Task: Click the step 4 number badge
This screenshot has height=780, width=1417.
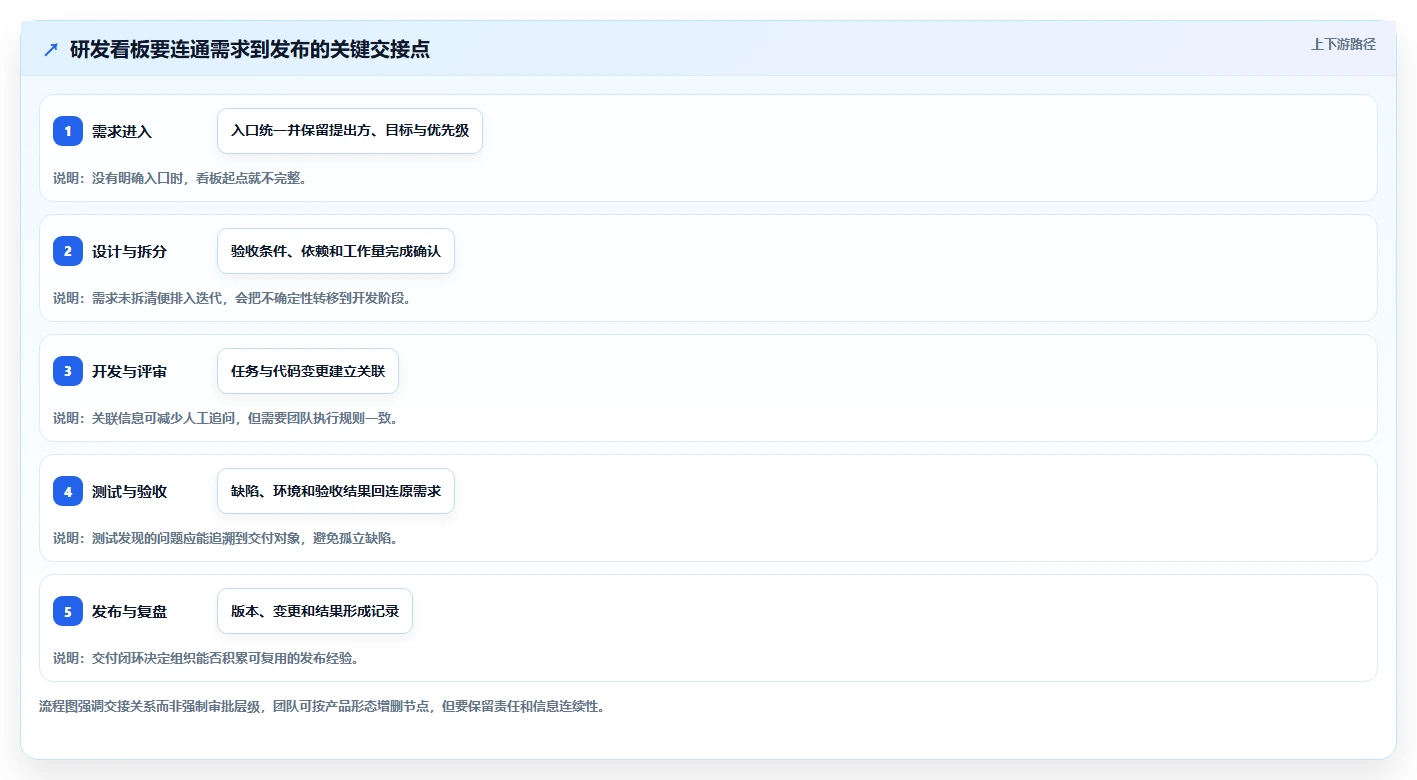Action: pyautogui.click(x=68, y=491)
